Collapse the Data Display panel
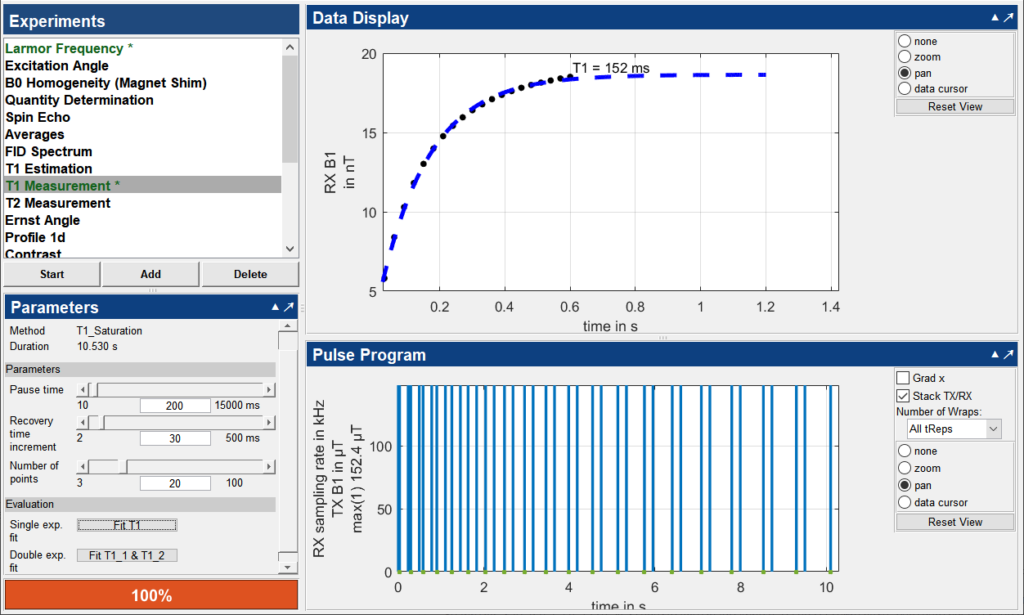 (995, 18)
